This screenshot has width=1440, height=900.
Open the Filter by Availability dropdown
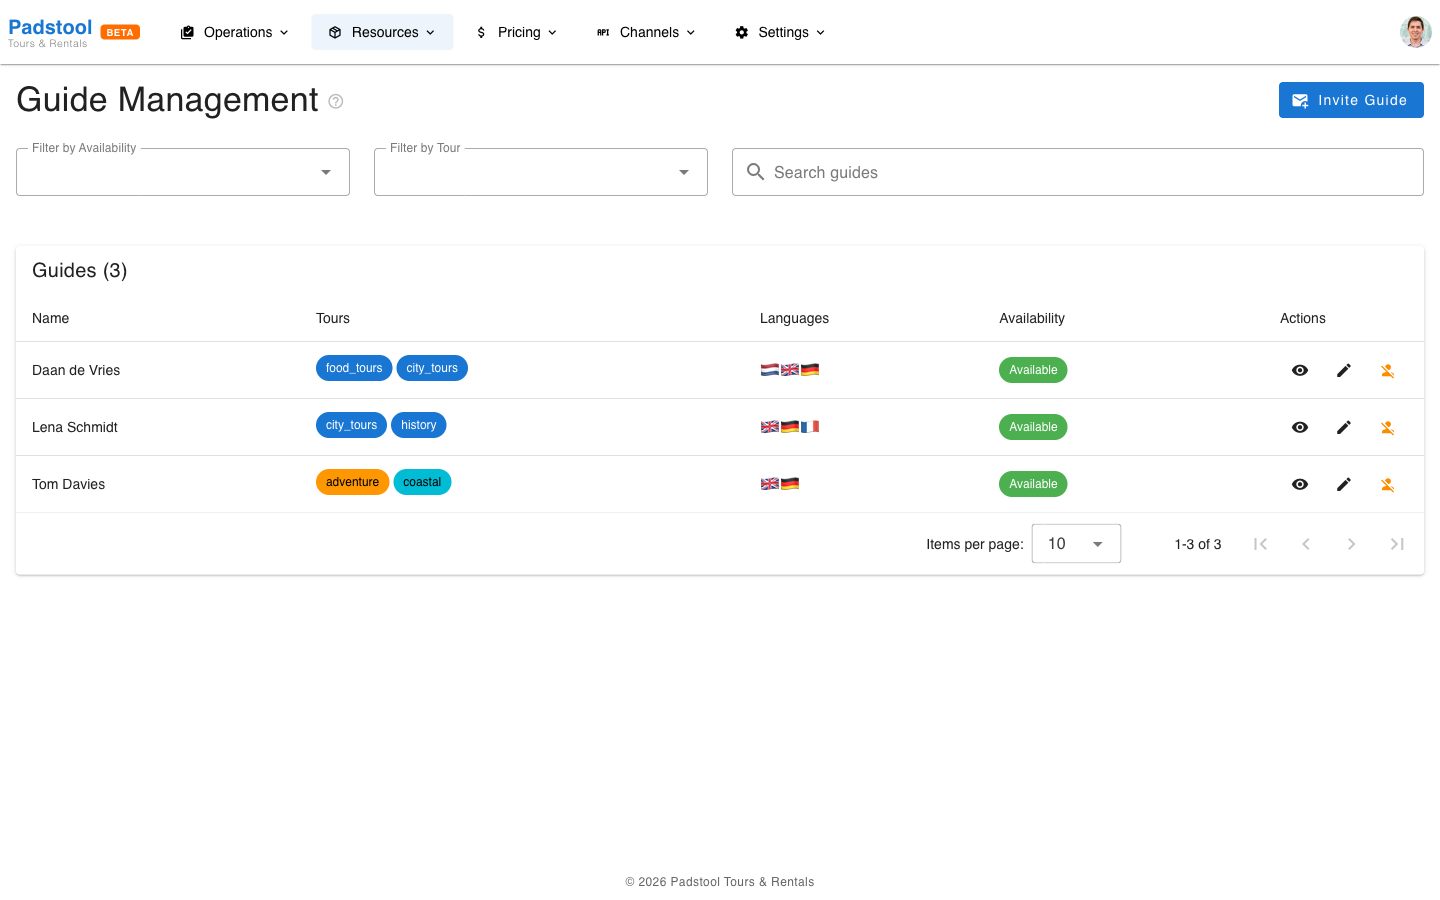click(x=183, y=172)
